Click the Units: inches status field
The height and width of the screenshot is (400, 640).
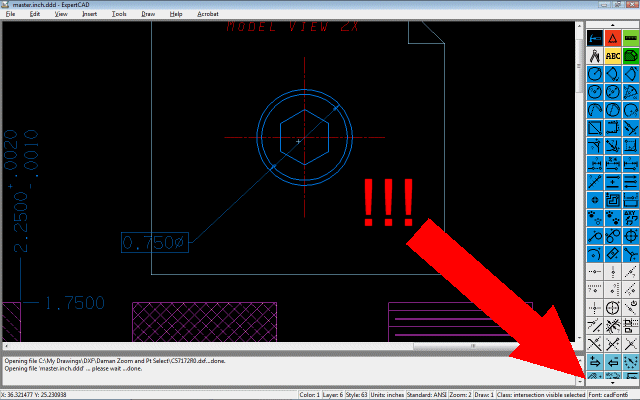coord(387,395)
